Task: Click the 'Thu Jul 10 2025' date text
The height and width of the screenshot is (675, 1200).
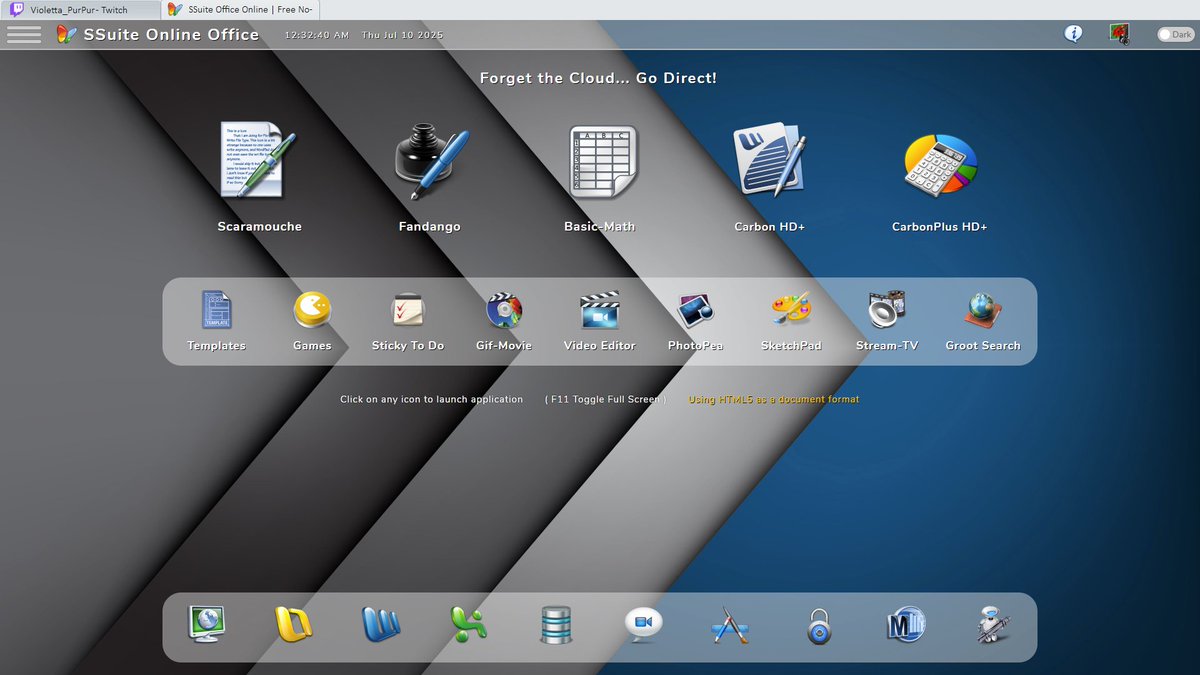Action: click(x=402, y=35)
